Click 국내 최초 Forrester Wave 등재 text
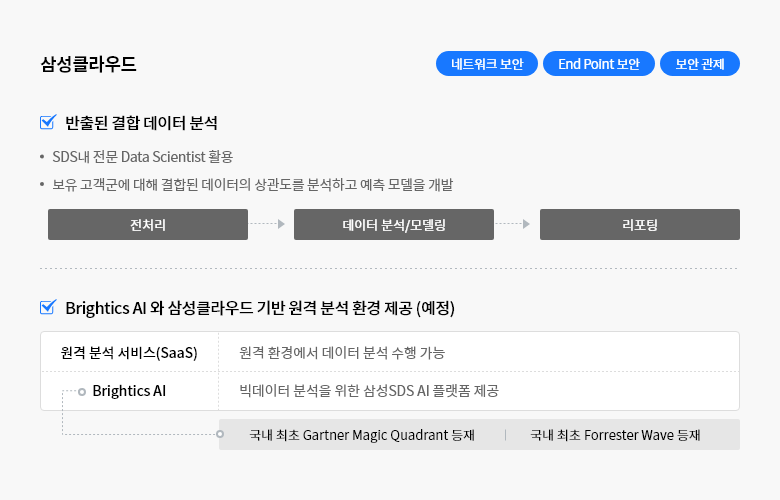Screen dimensions: 780x500 [615, 435]
